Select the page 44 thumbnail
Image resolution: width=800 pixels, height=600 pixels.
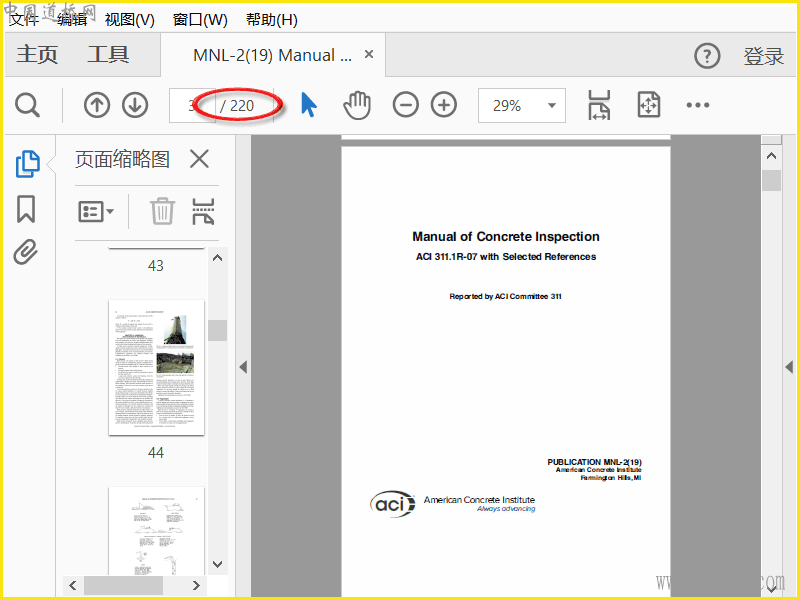pyautogui.click(x=156, y=367)
